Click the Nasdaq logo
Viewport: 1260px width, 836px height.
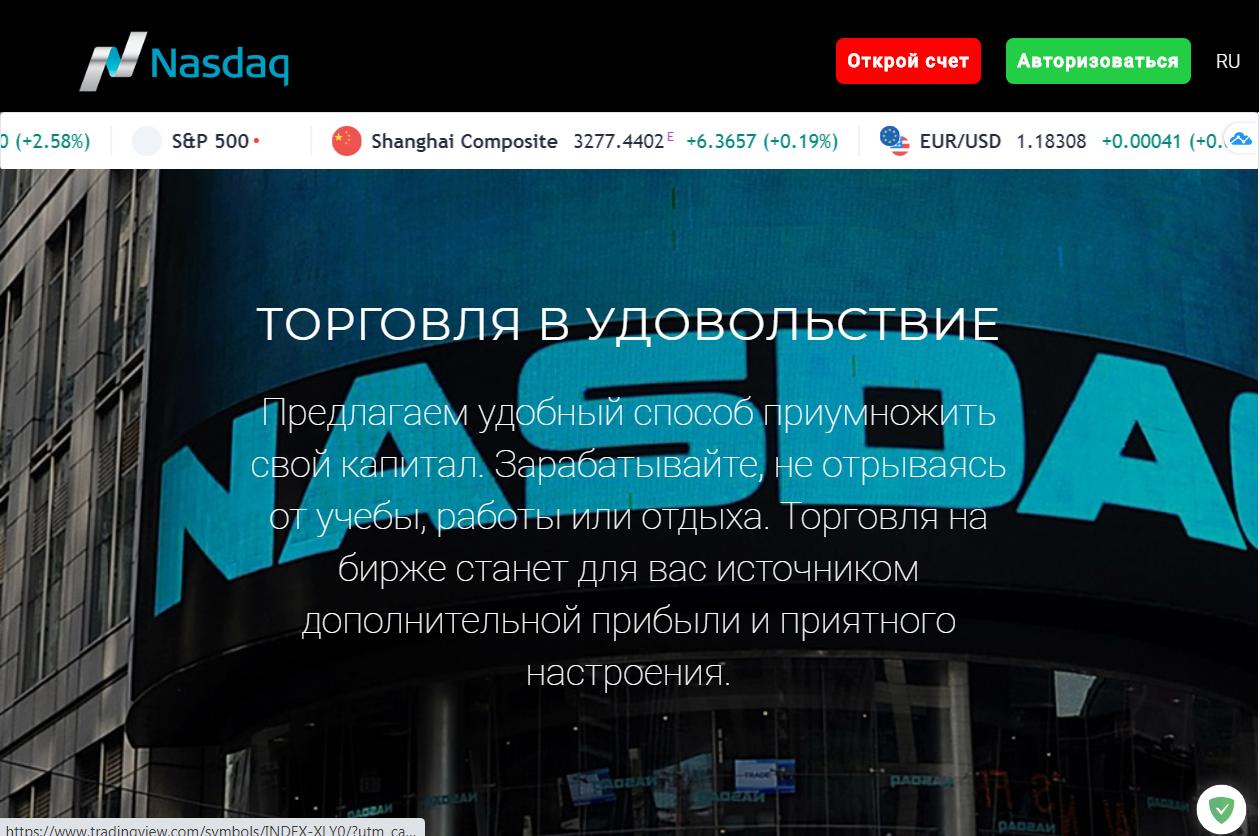click(184, 61)
